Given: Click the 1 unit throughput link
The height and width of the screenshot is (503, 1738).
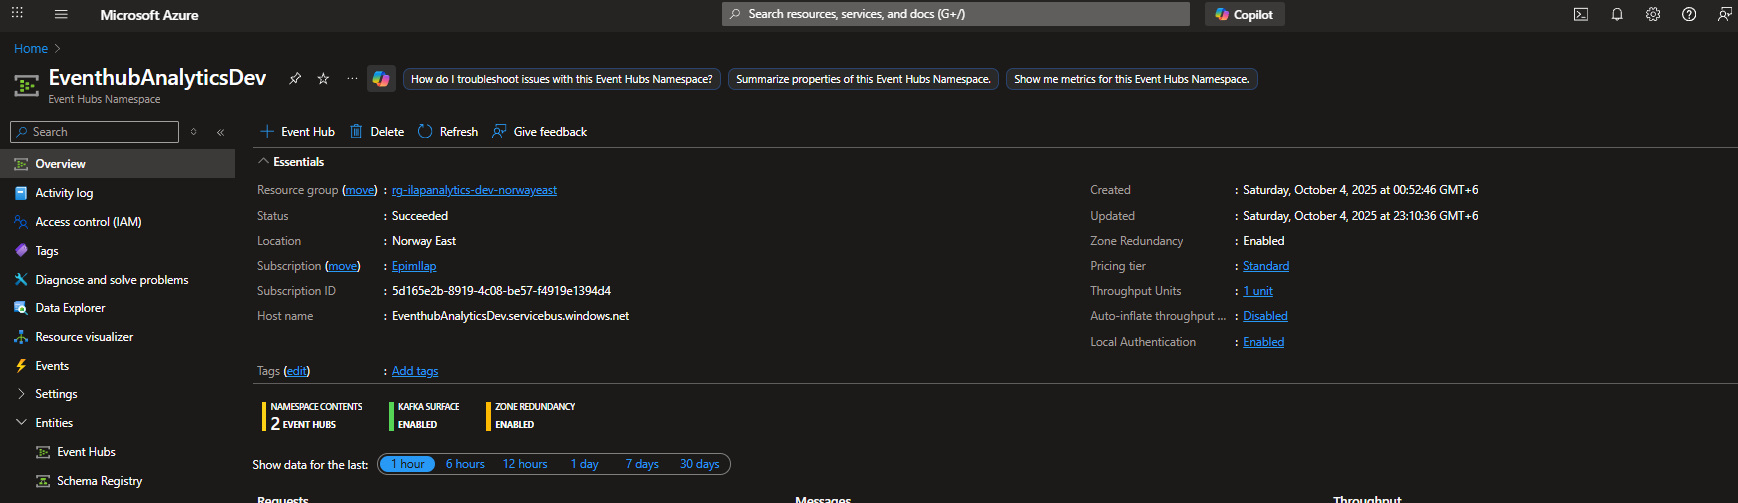Looking at the screenshot, I should coord(1258,291).
